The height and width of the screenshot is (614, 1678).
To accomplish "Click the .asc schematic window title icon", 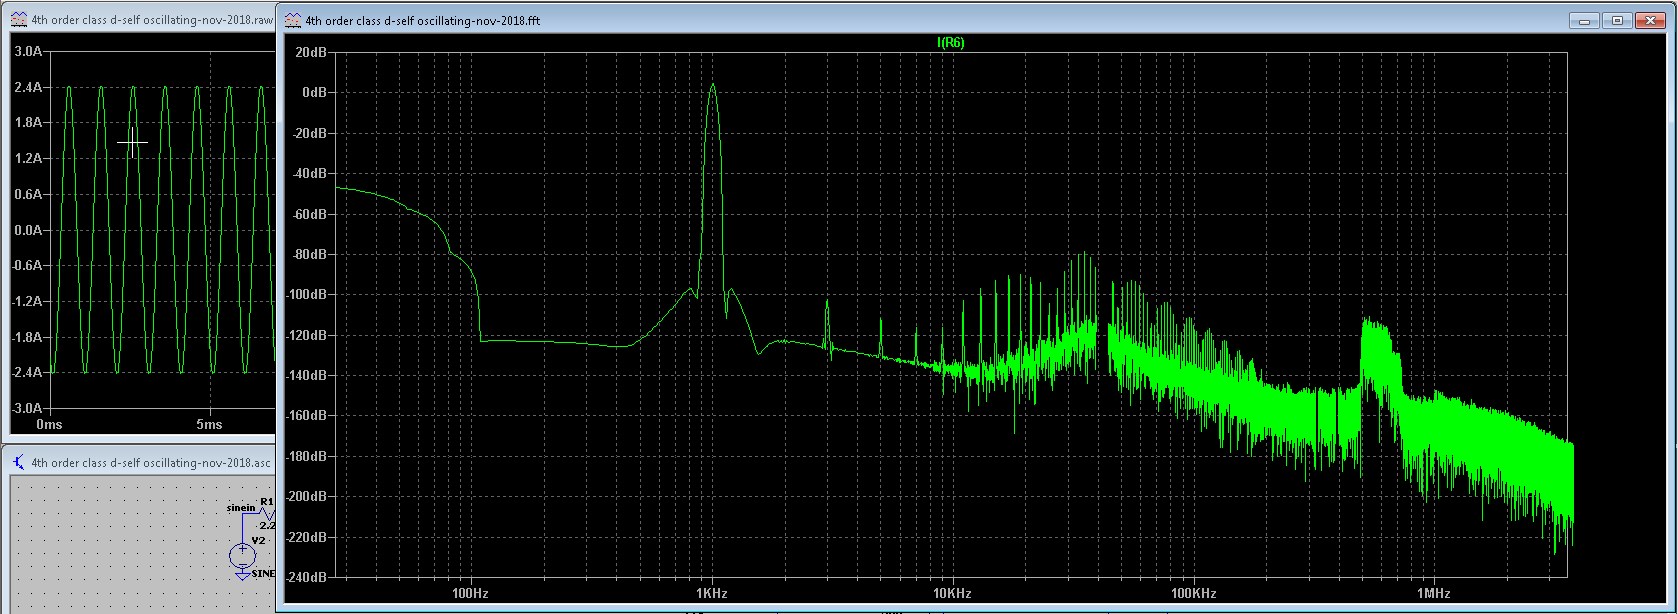I will click(x=18, y=463).
